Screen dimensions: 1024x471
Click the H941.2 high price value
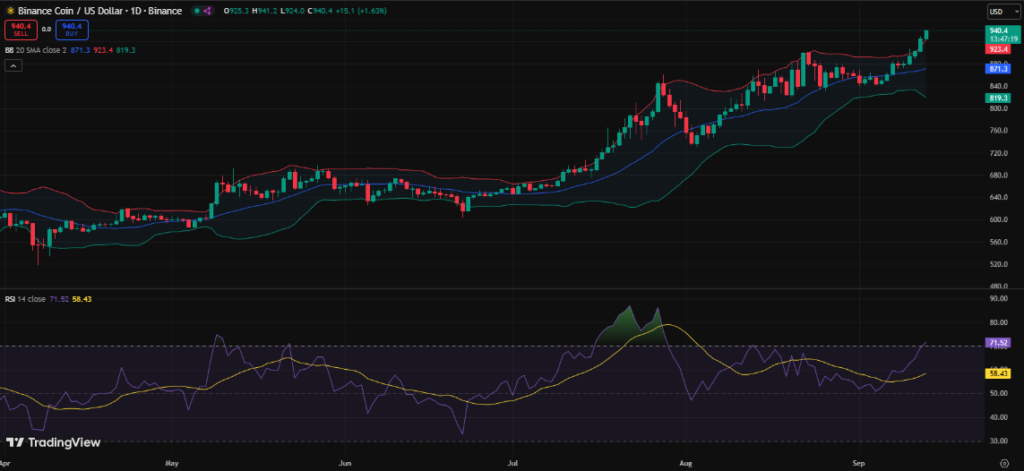[x=264, y=11]
